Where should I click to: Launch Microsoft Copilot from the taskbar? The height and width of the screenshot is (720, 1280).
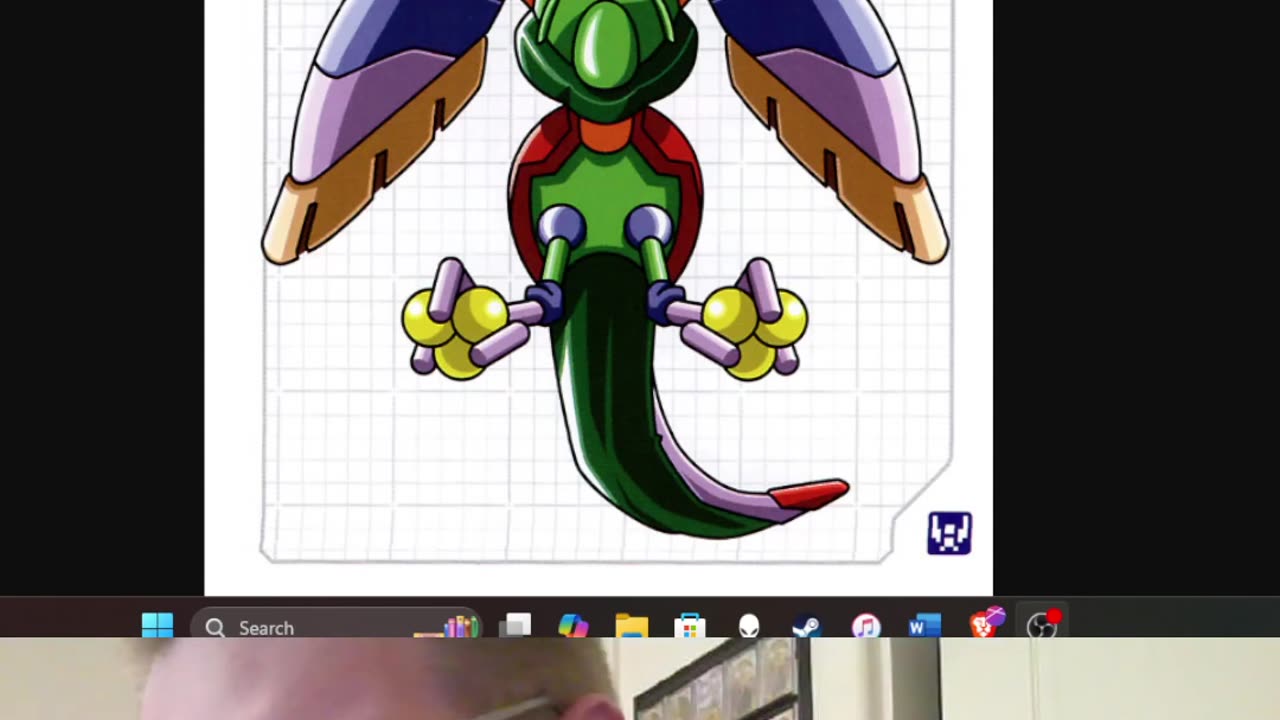pos(573,626)
